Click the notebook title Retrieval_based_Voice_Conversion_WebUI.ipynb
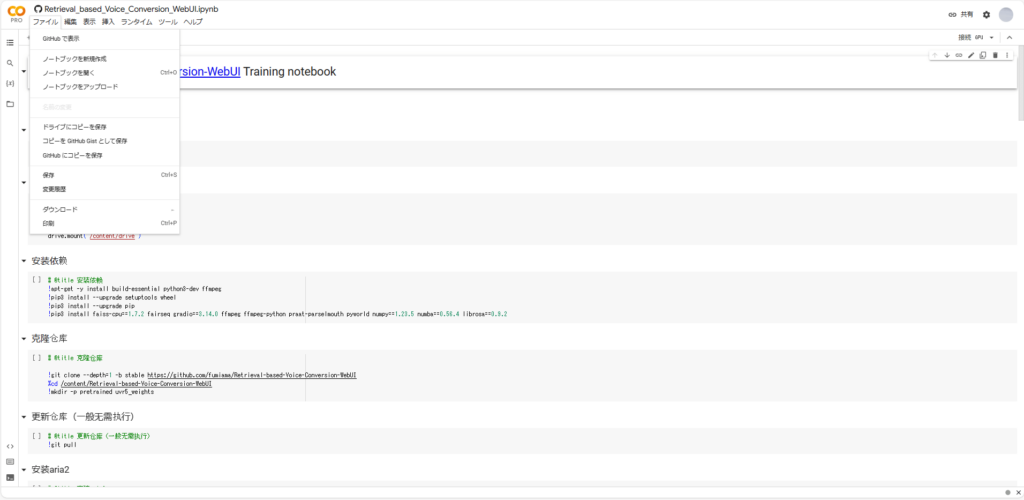Image resolution: width=1024 pixels, height=500 pixels. click(131, 10)
